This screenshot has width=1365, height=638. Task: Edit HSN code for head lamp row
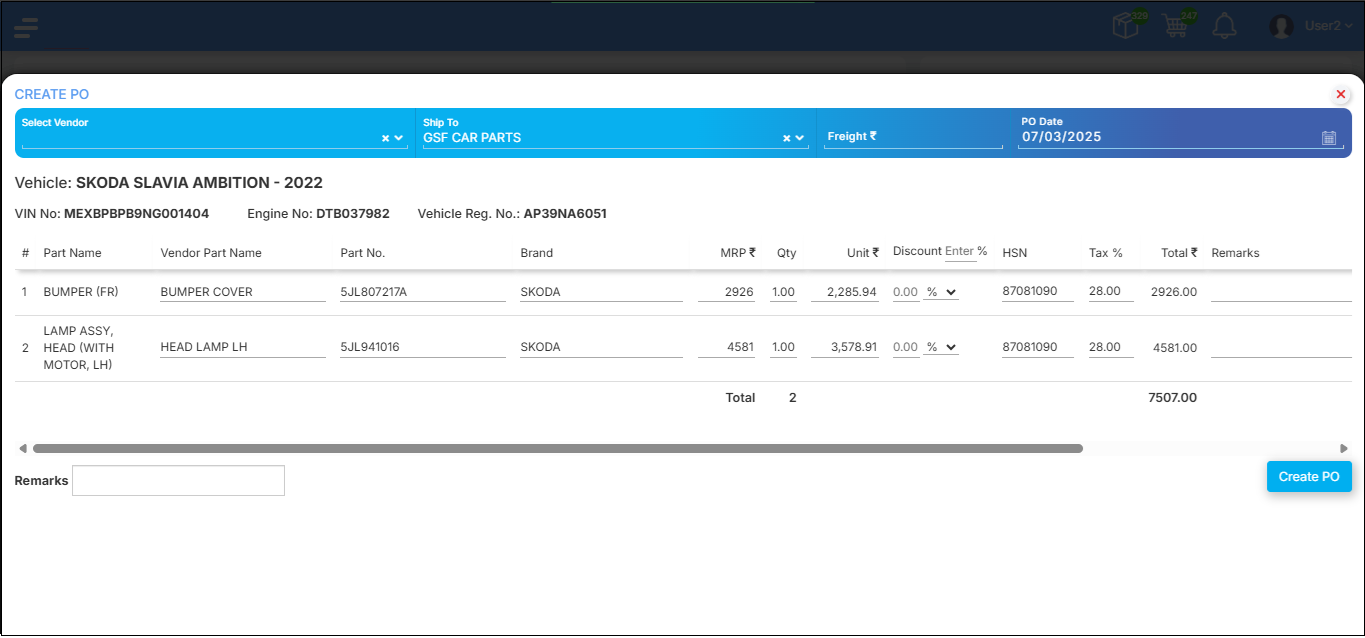coord(1038,347)
